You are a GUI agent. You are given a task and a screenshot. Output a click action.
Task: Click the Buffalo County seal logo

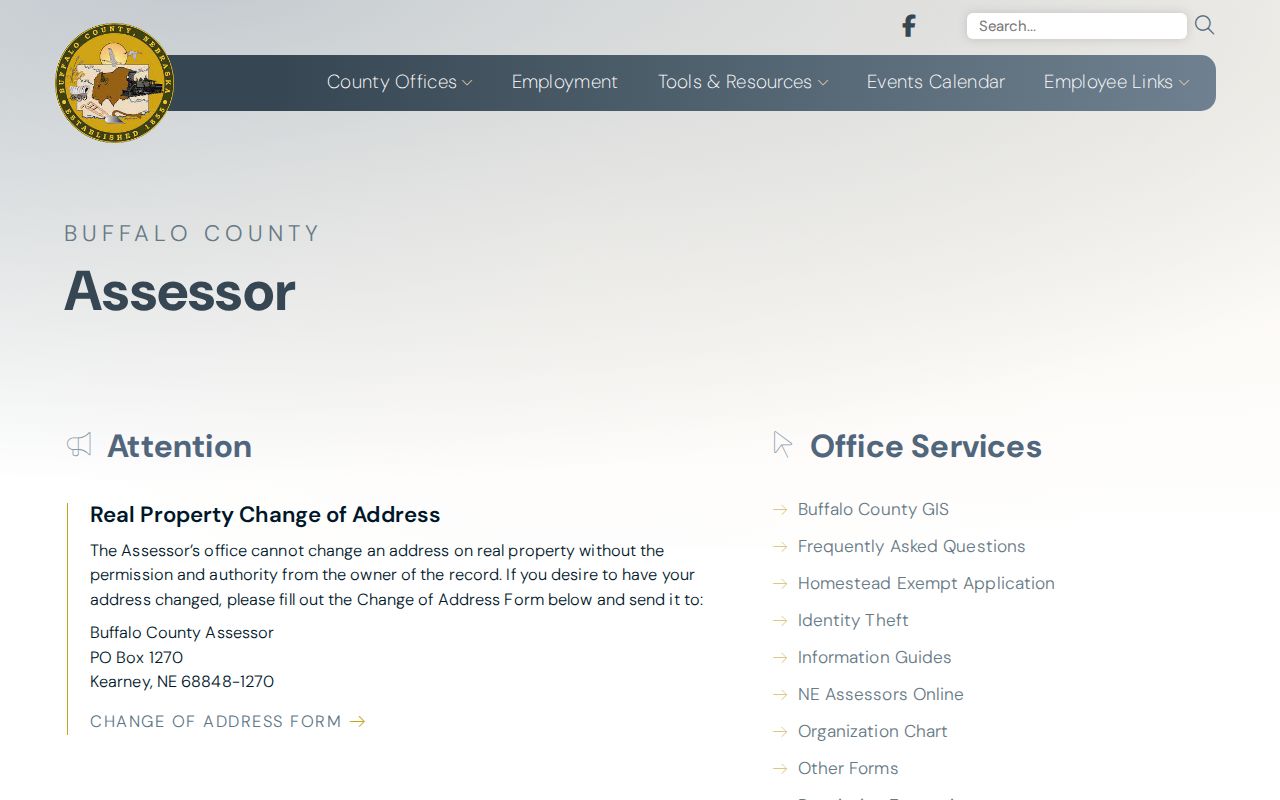114,83
